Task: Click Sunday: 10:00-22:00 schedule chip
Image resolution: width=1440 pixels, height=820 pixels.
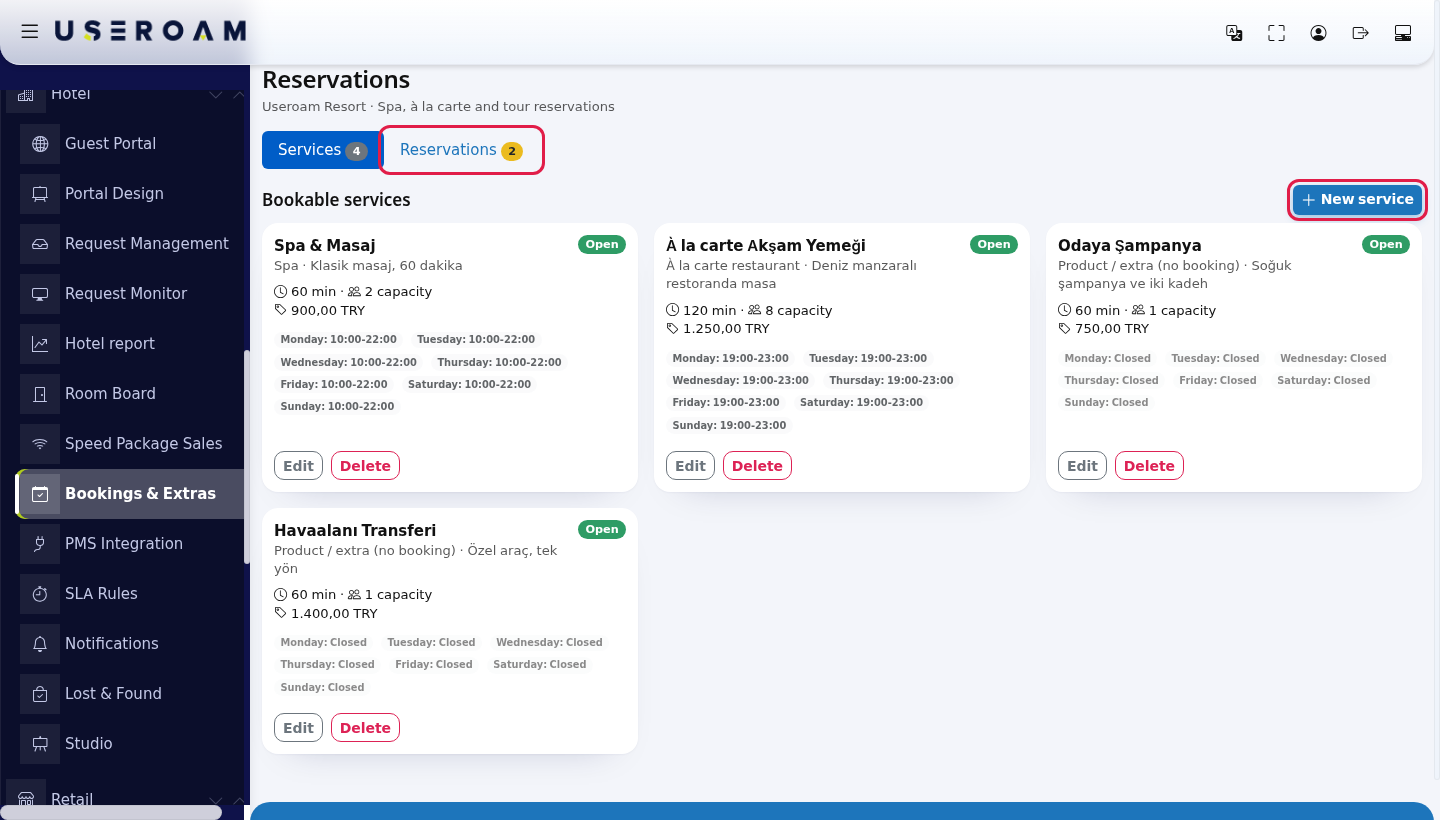Action: (x=337, y=407)
